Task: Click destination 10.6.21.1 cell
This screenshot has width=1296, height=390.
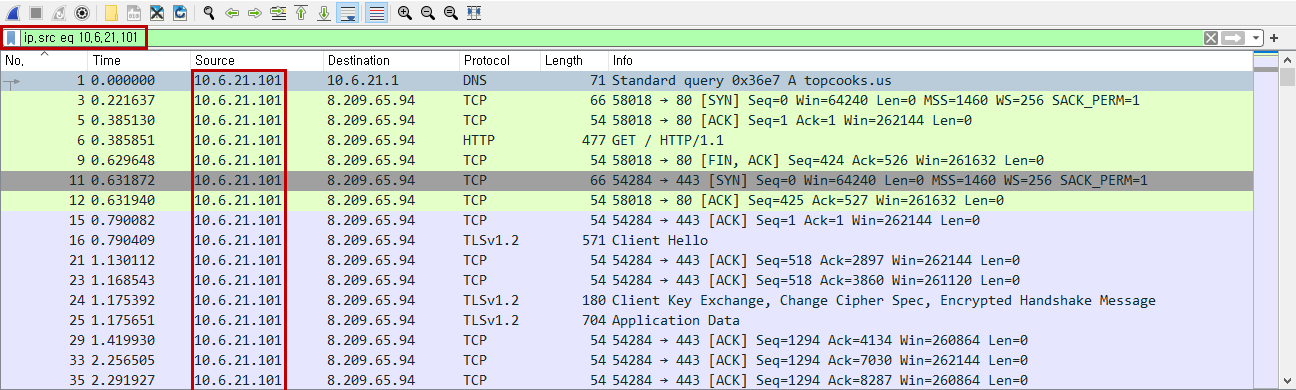Action: pyautogui.click(x=365, y=80)
